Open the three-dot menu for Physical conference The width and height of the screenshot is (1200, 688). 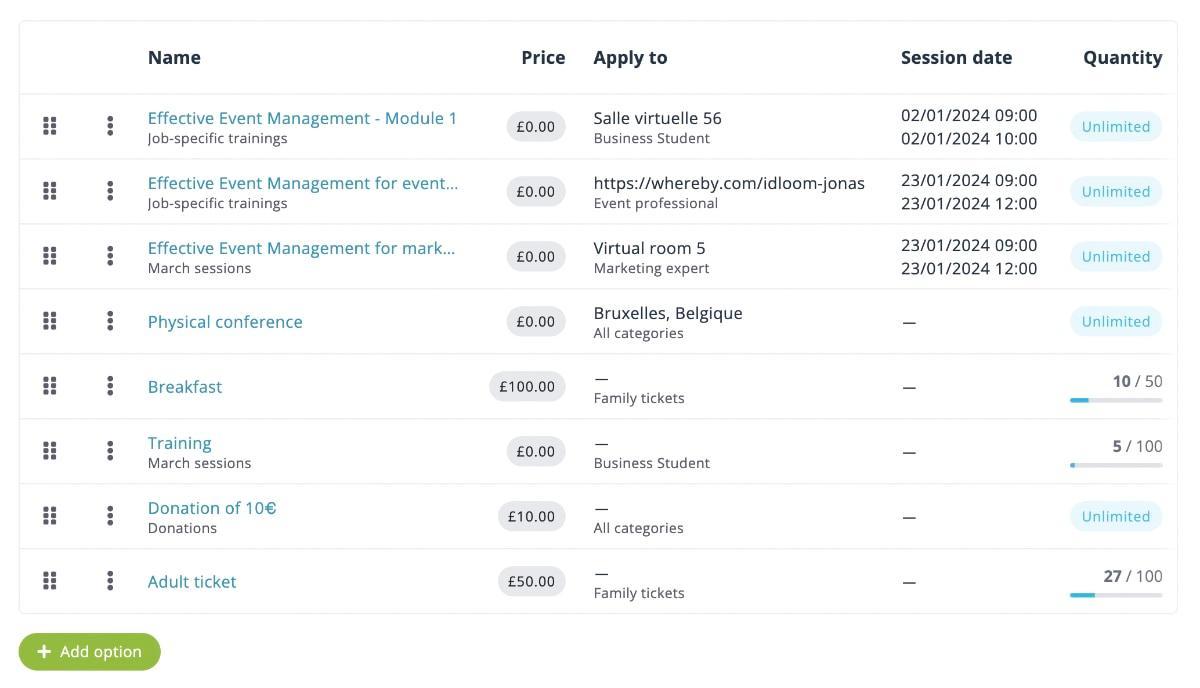pyautogui.click(x=110, y=321)
